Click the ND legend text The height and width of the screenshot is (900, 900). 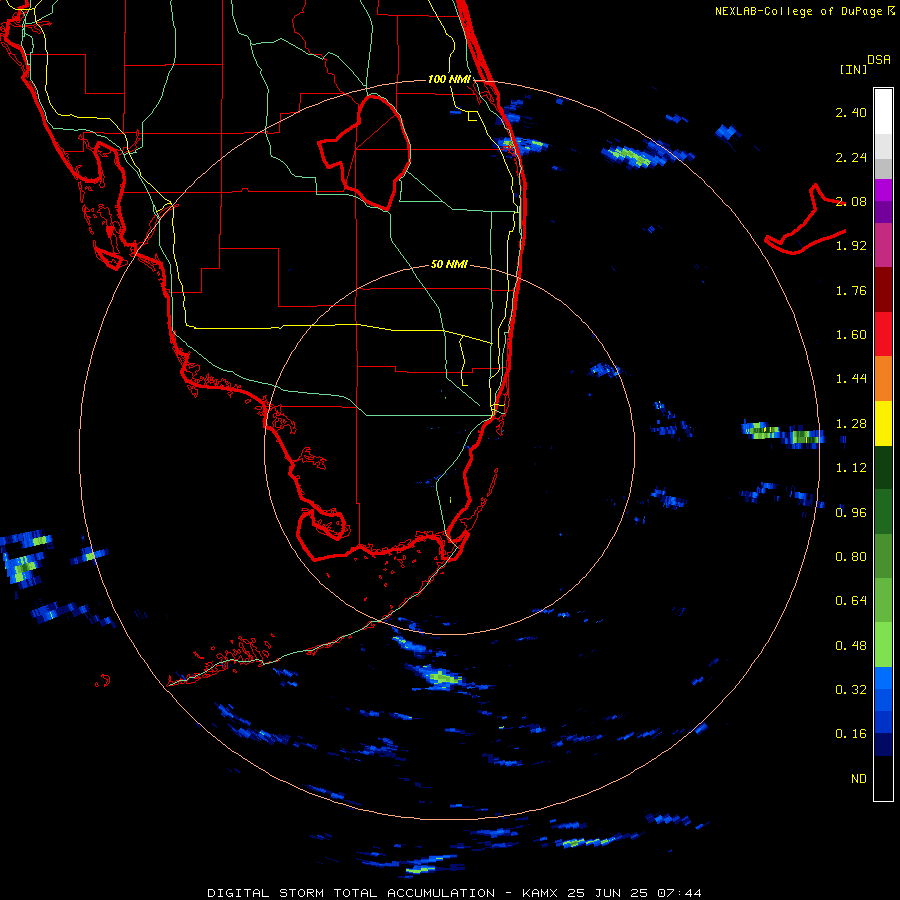(859, 778)
